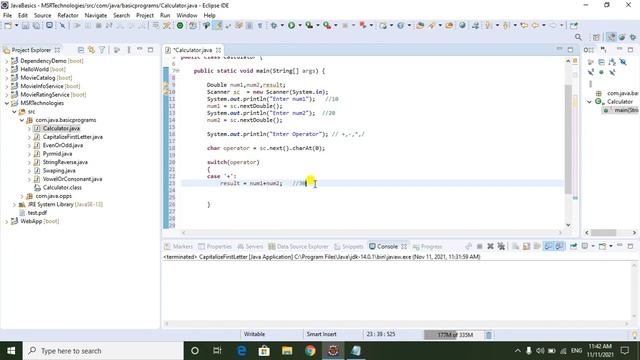Viewport: 640px width, 360px height.
Task: Click the Back navigation arrow in toolbar
Action: pos(535,25)
